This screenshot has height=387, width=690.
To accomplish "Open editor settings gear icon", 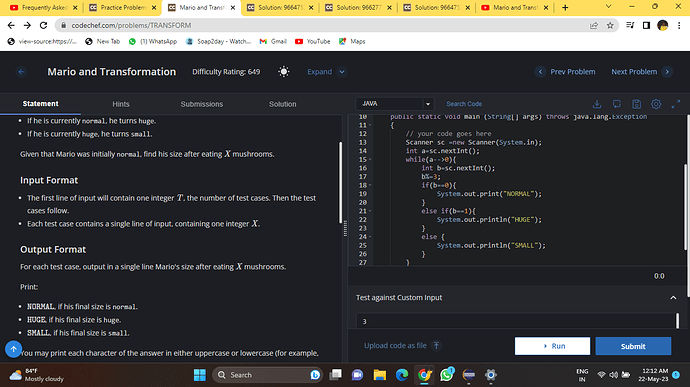I will (656, 104).
